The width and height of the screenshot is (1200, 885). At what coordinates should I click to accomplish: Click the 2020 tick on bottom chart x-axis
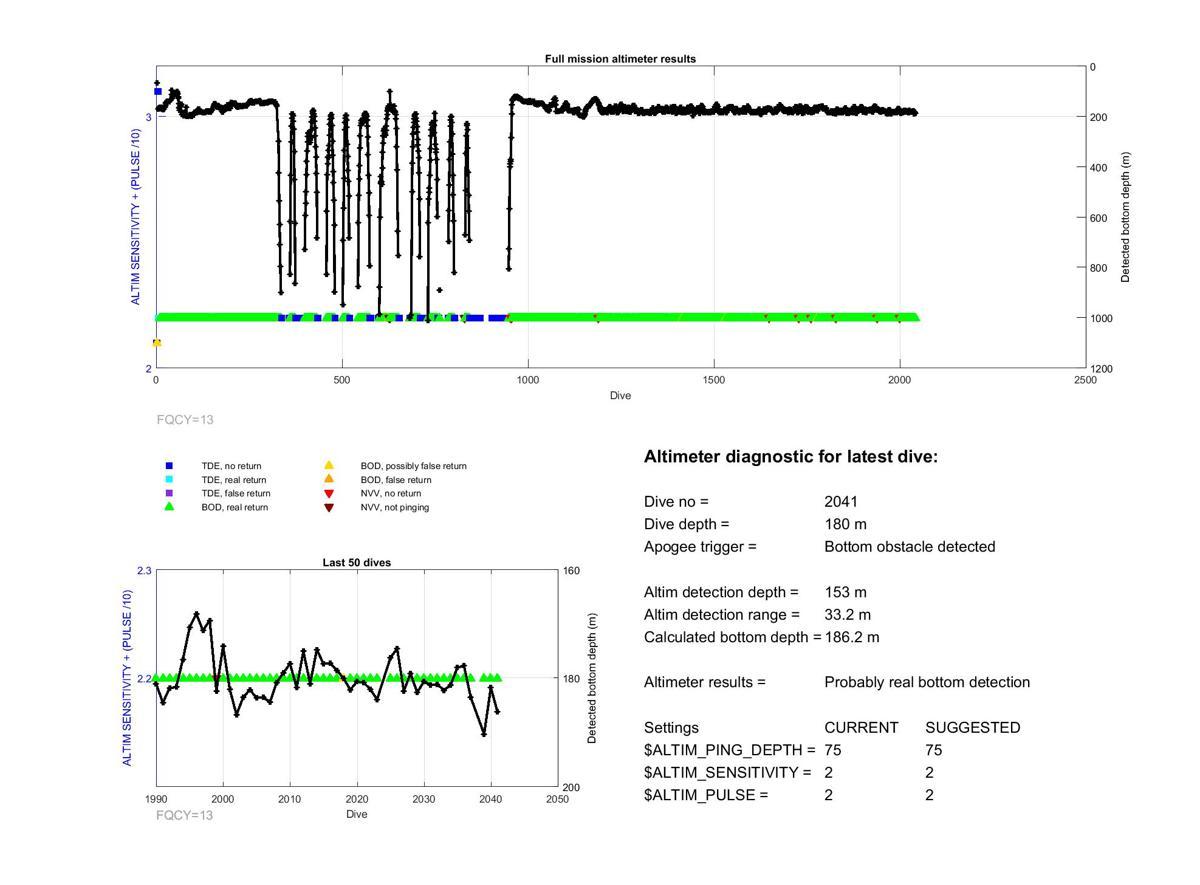pyautogui.click(x=357, y=799)
